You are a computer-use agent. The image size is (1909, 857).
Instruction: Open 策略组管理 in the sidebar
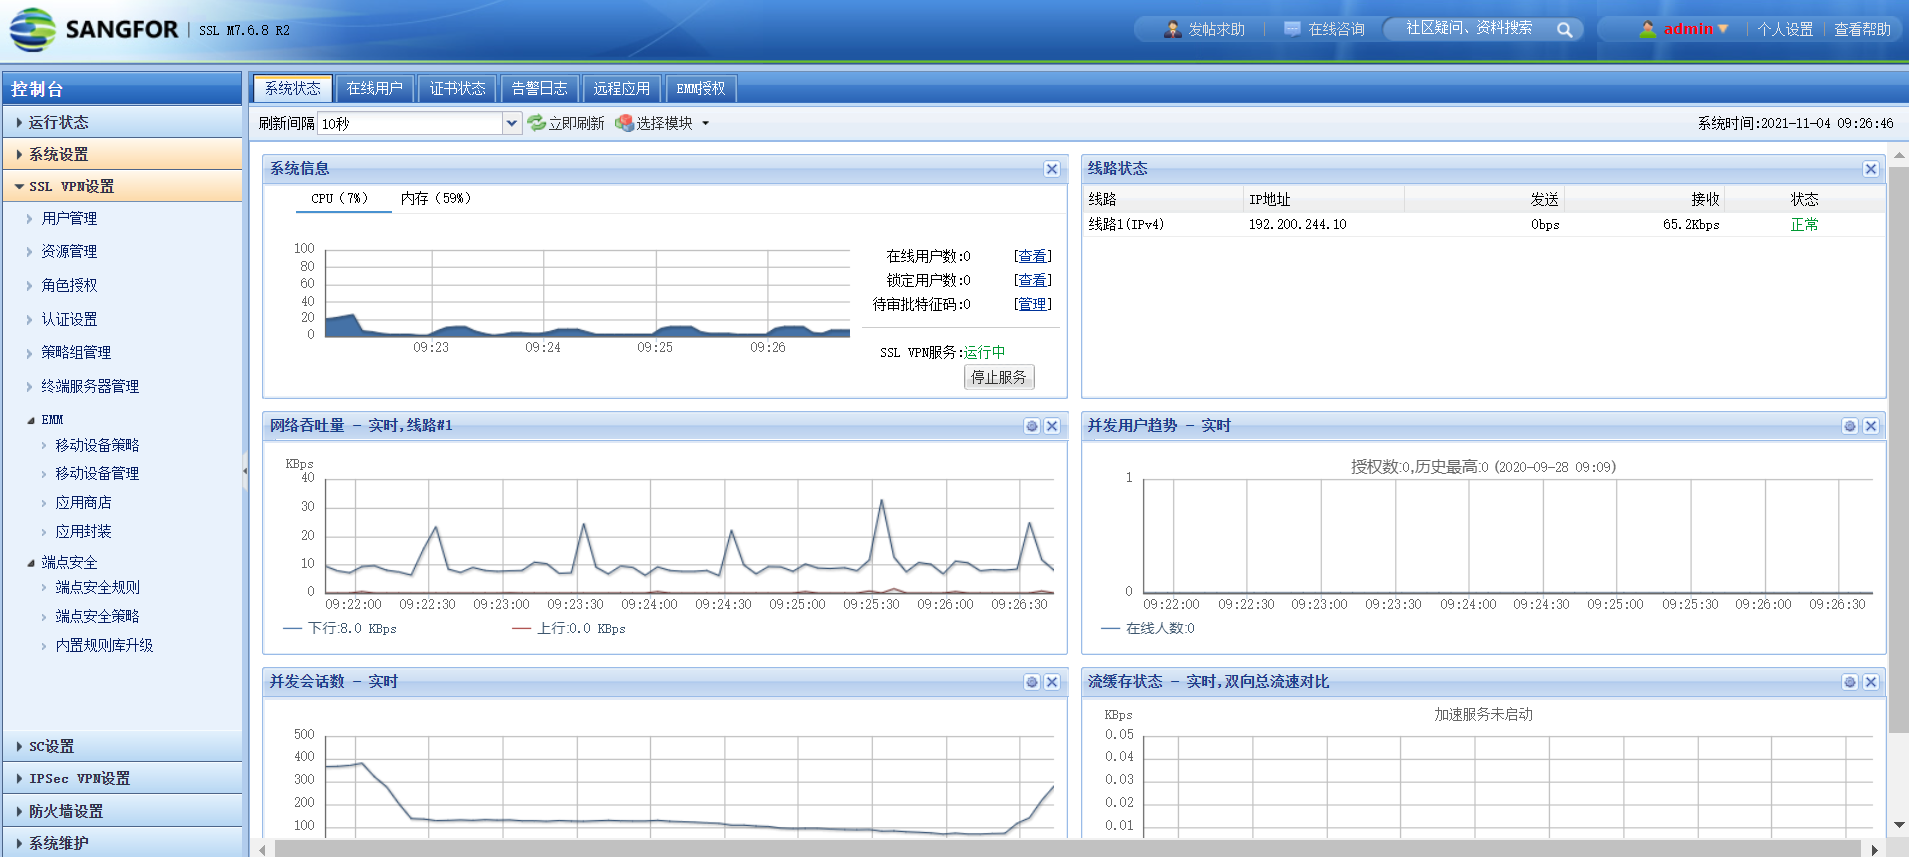(x=76, y=353)
